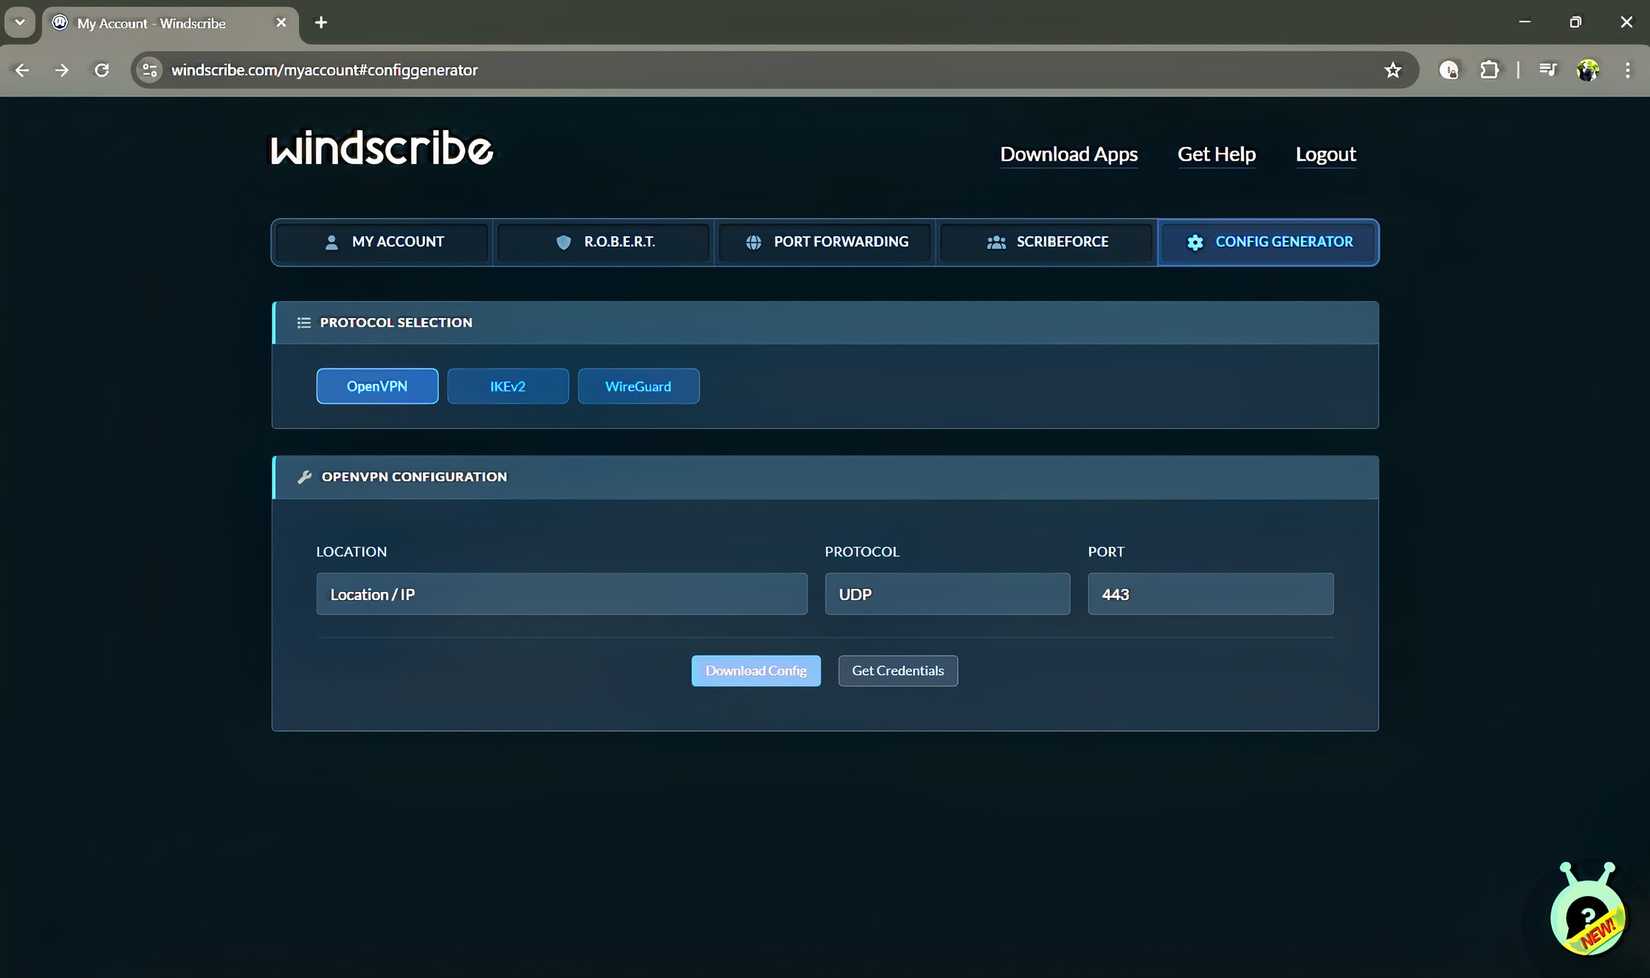Image resolution: width=1650 pixels, height=978 pixels.
Task: Click the reload page icon
Action: click(101, 70)
